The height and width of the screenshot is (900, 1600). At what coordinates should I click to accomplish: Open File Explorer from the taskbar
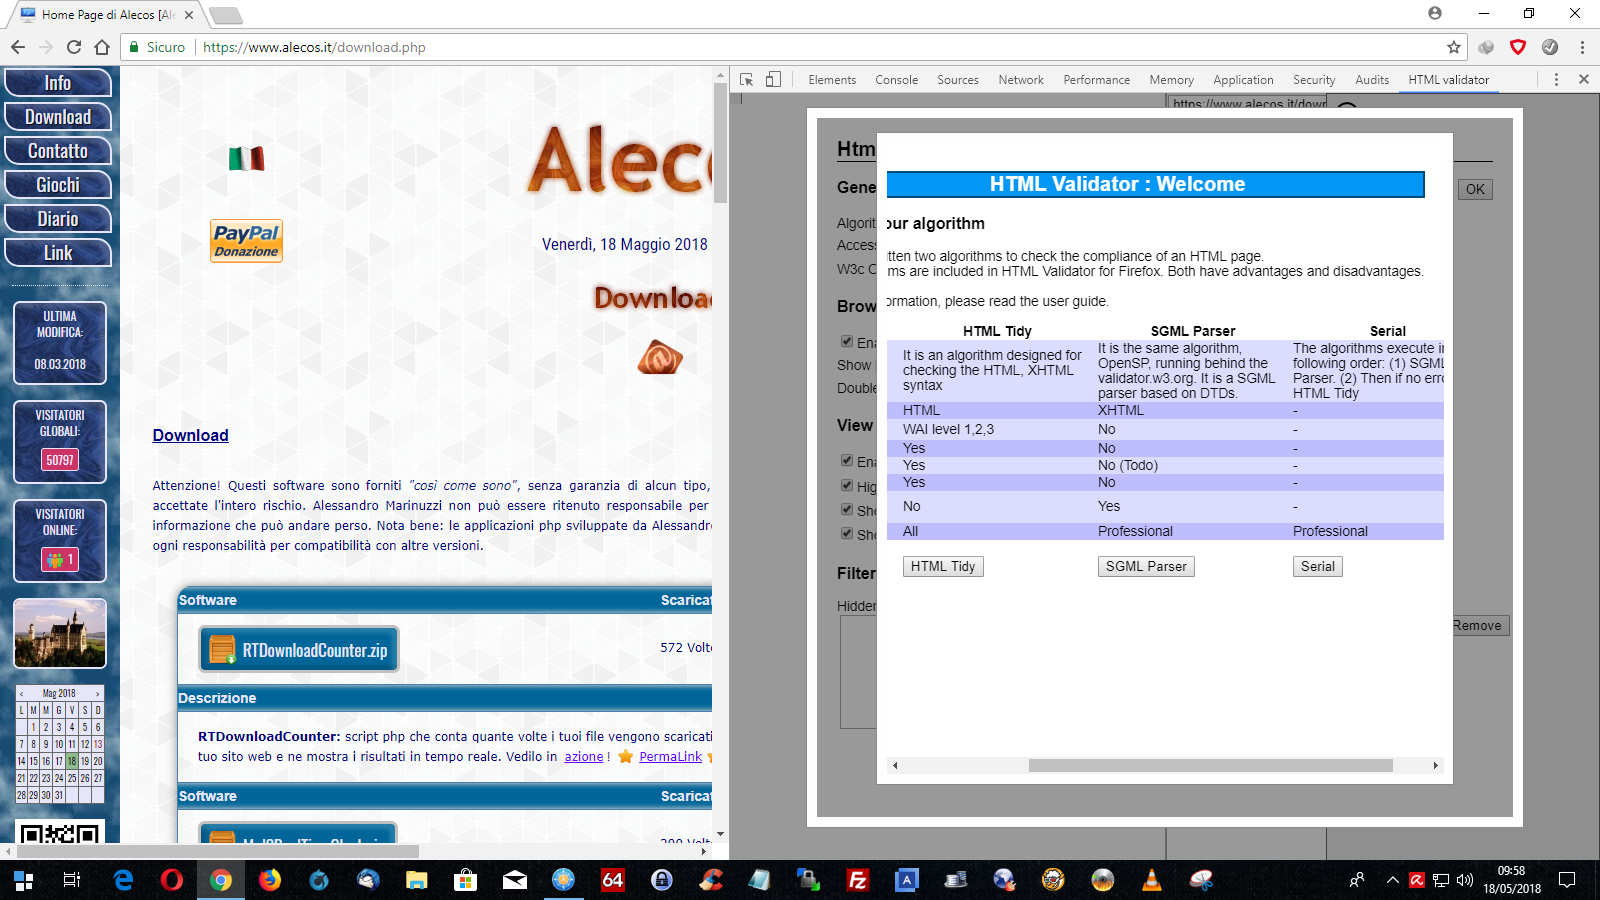point(416,880)
